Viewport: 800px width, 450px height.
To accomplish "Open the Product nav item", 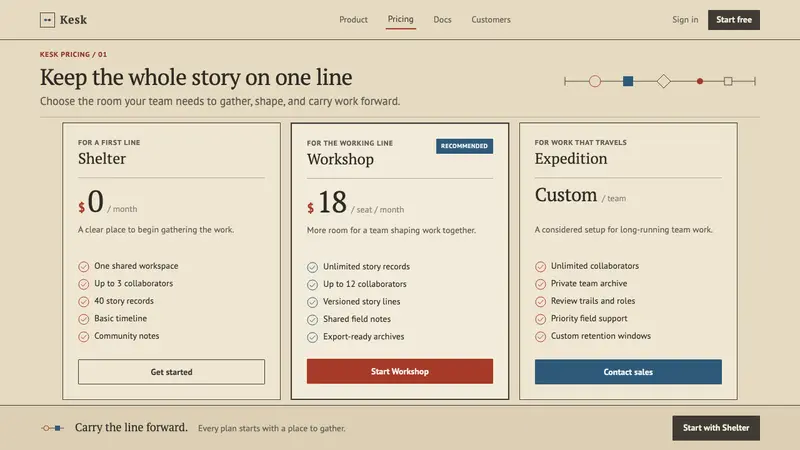I will click(353, 19).
